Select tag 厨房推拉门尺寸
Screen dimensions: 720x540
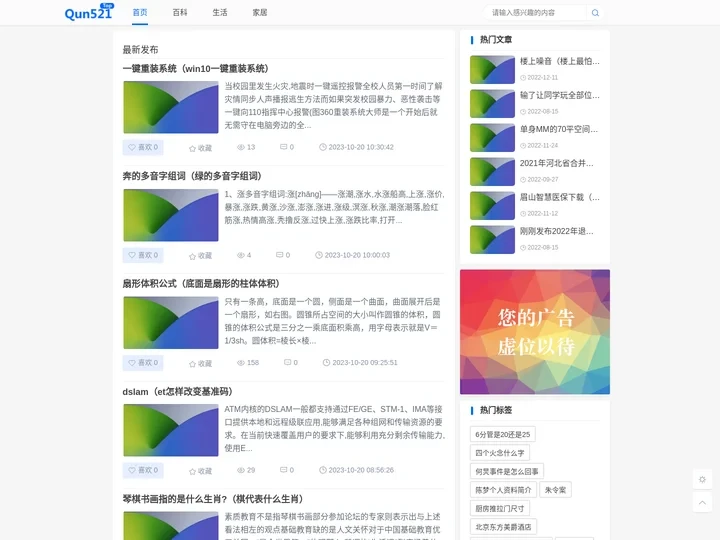pos(500,508)
